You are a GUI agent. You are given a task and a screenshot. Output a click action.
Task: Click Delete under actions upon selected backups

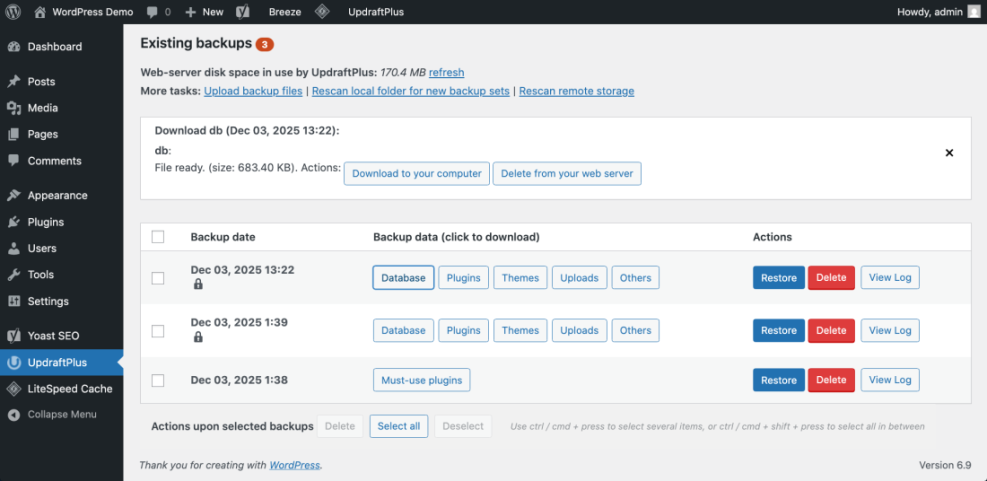[x=340, y=426]
